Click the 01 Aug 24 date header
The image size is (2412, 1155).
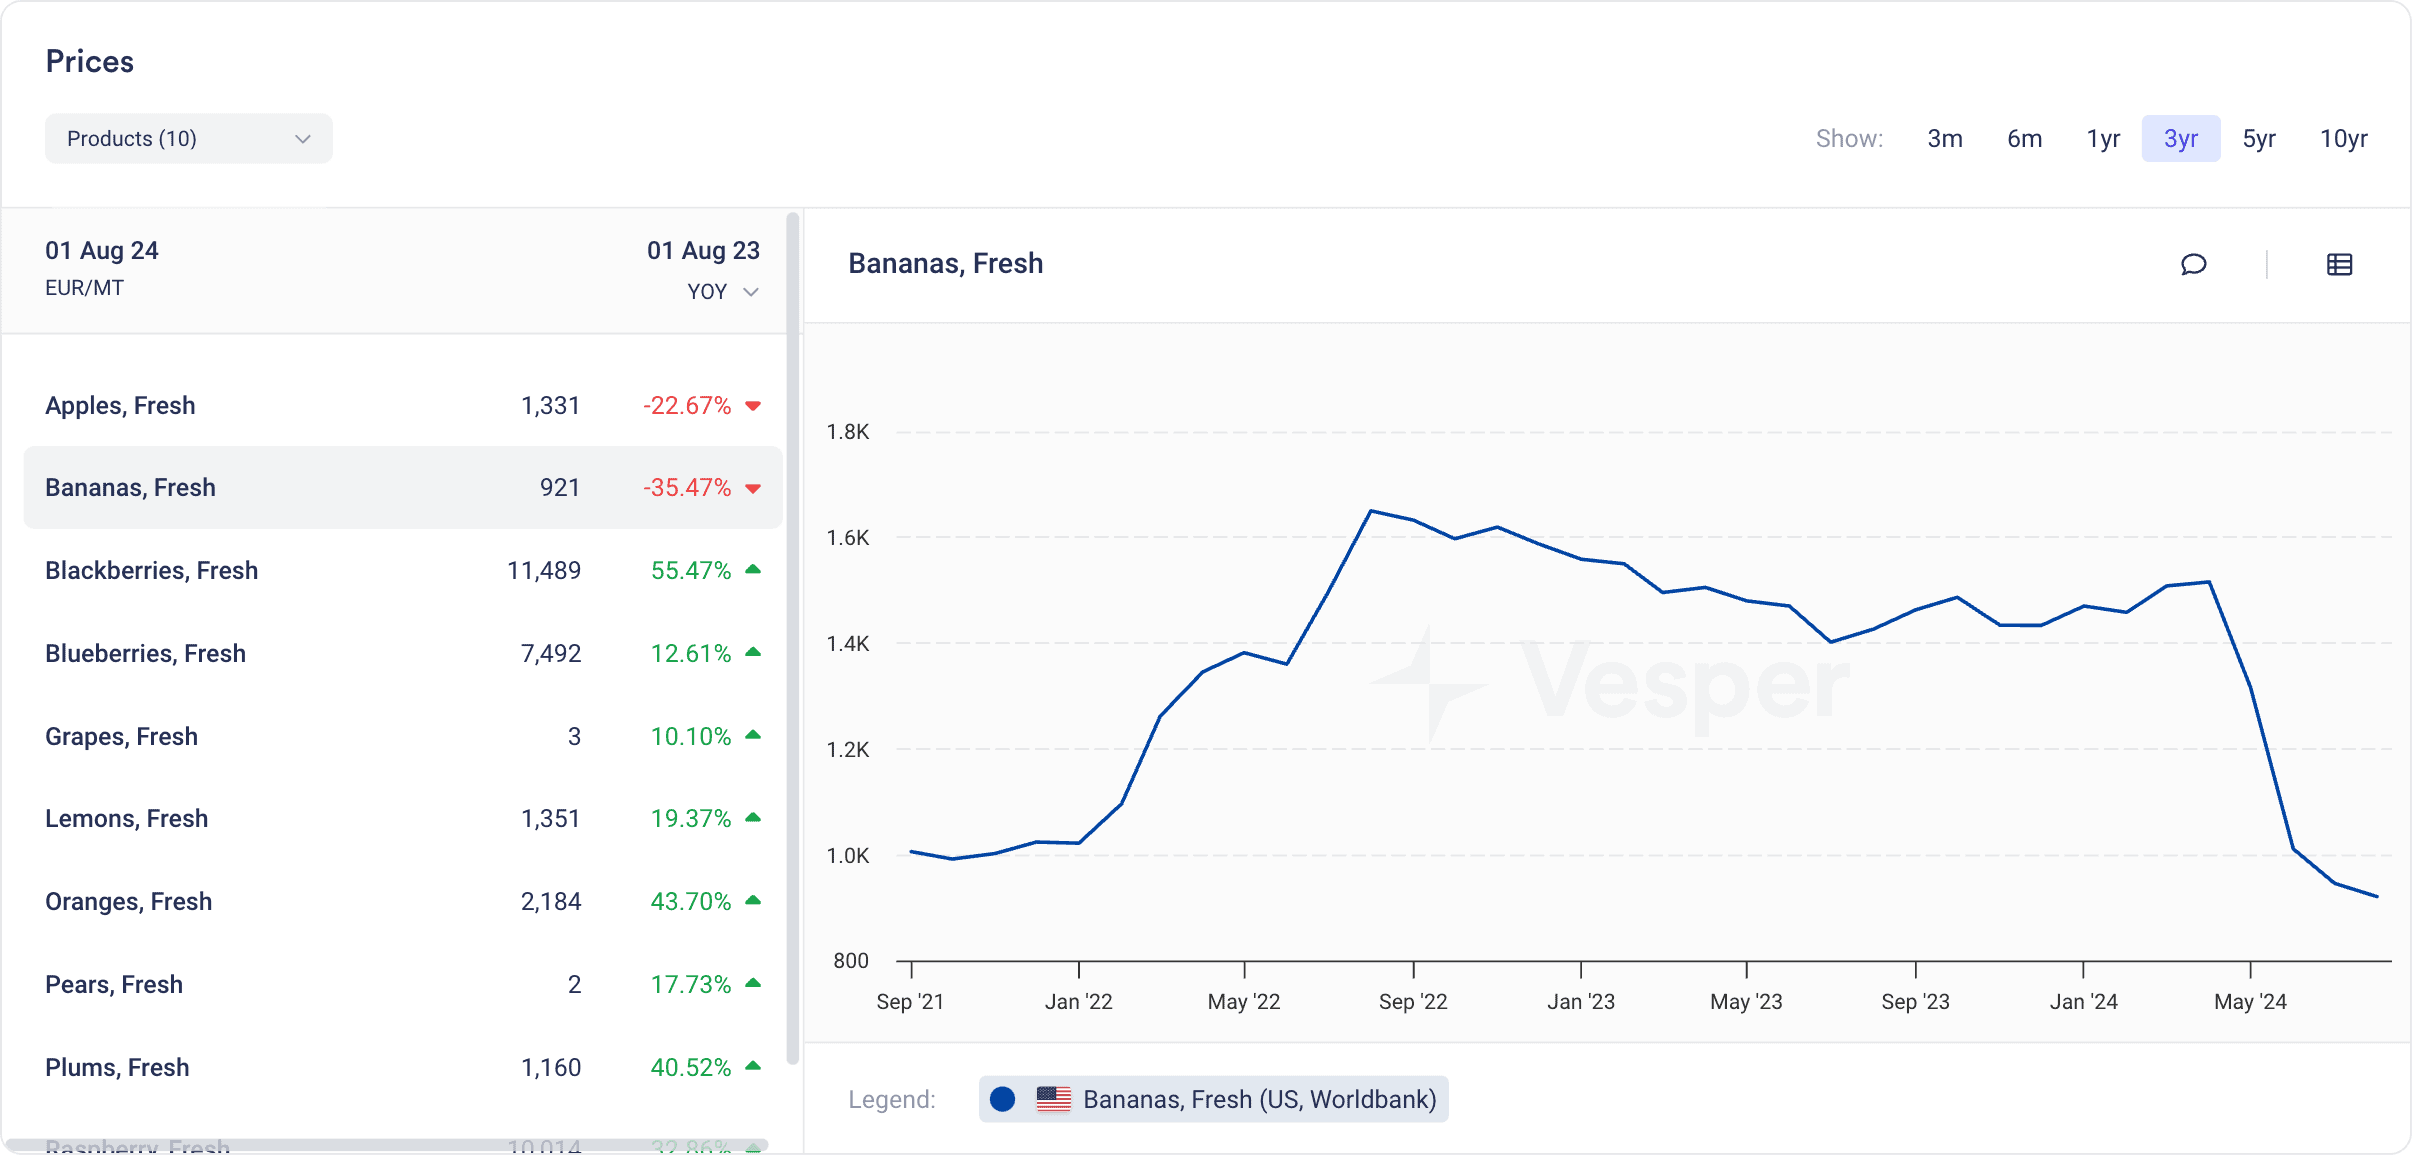tap(101, 250)
